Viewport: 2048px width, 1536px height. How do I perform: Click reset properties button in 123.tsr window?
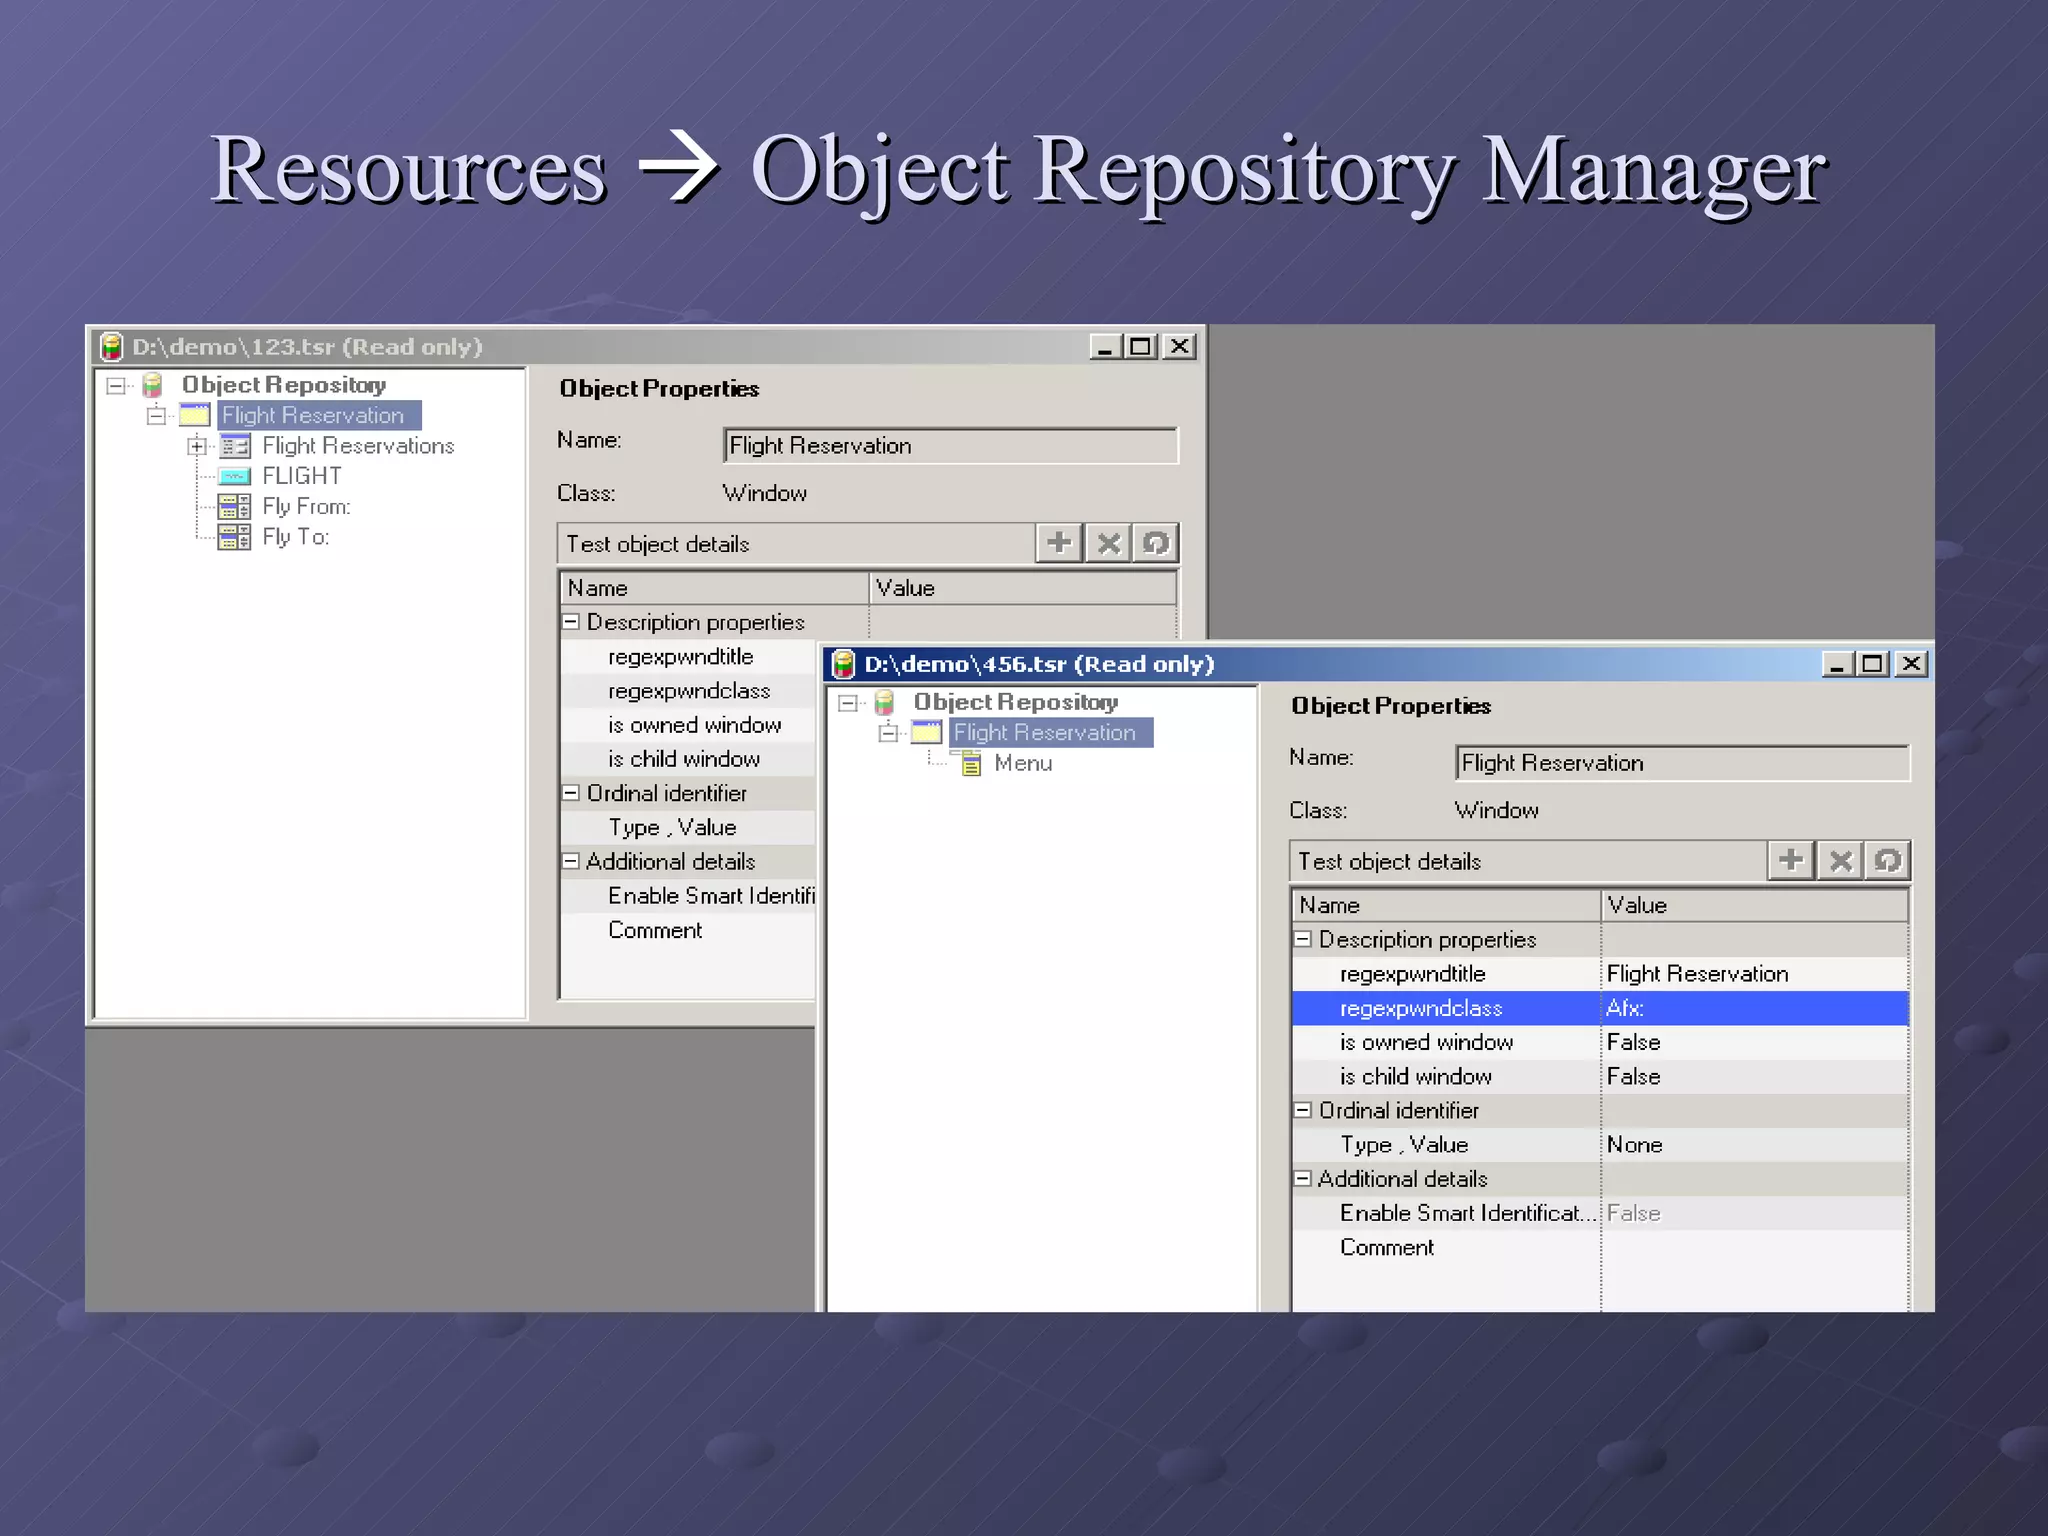[1156, 543]
